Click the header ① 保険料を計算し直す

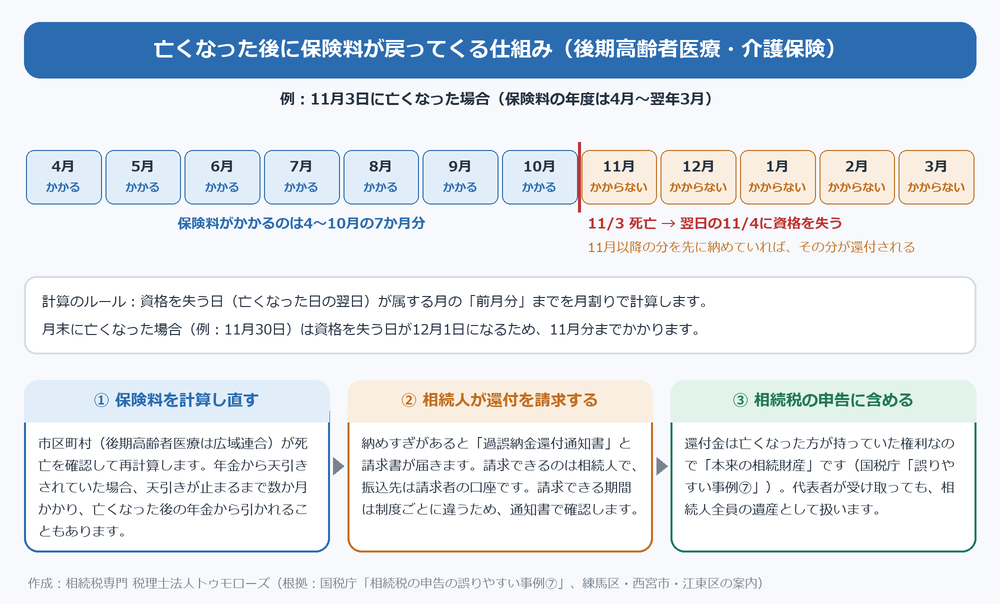pyautogui.click(x=177, y=401)
